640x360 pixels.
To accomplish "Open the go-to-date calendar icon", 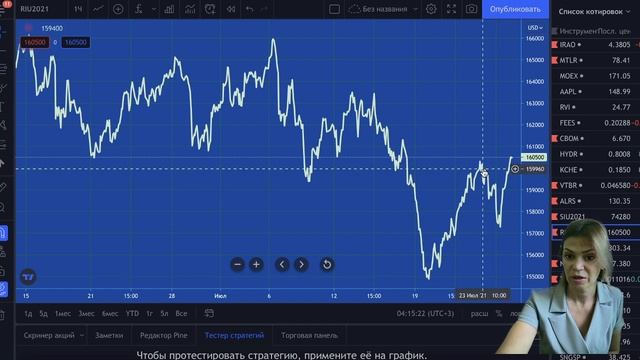I will click(x=209, y=313).
